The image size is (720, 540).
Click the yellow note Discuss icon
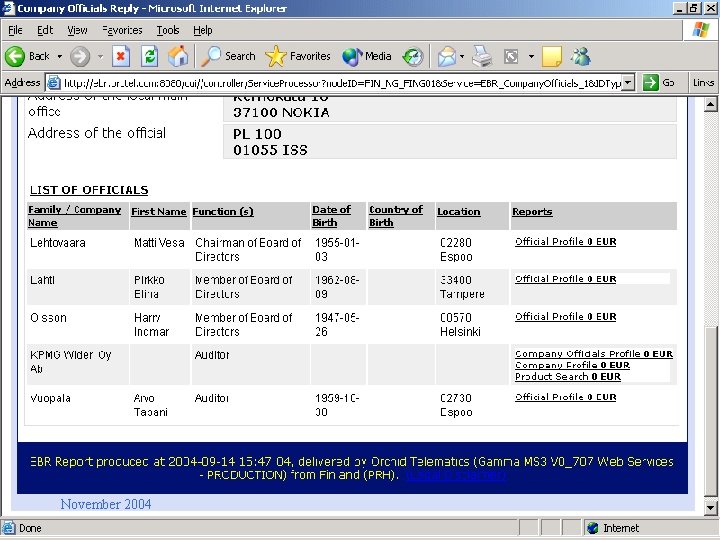point(551,56)
